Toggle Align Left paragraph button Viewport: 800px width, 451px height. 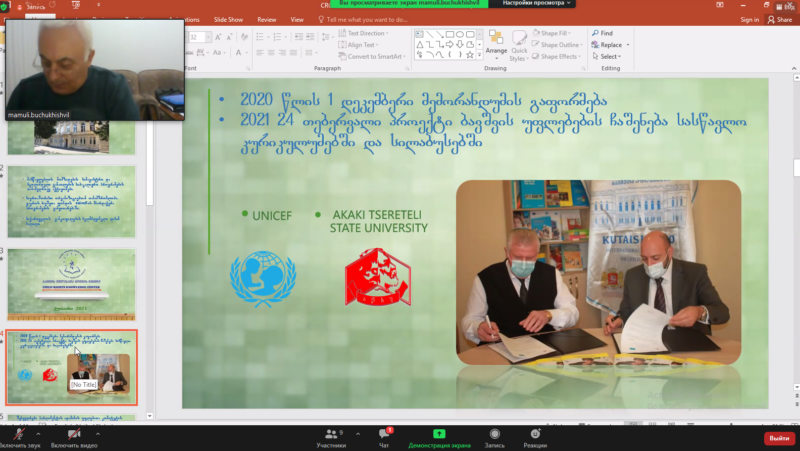pyautogui.click(x=260, y=53)
